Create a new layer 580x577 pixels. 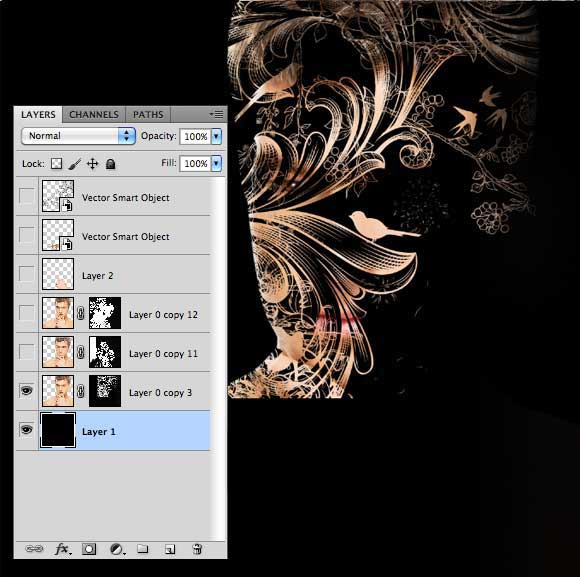pos(170,549)
